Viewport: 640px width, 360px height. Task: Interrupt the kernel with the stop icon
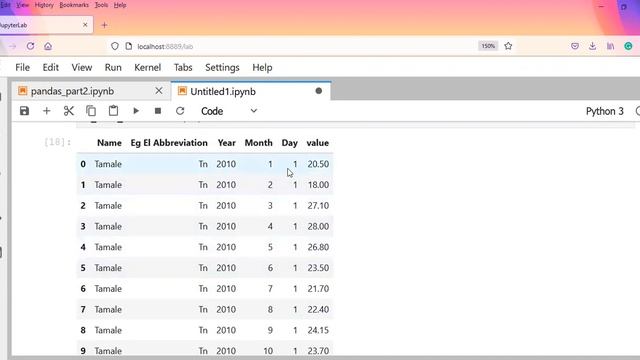coord(158,111)
